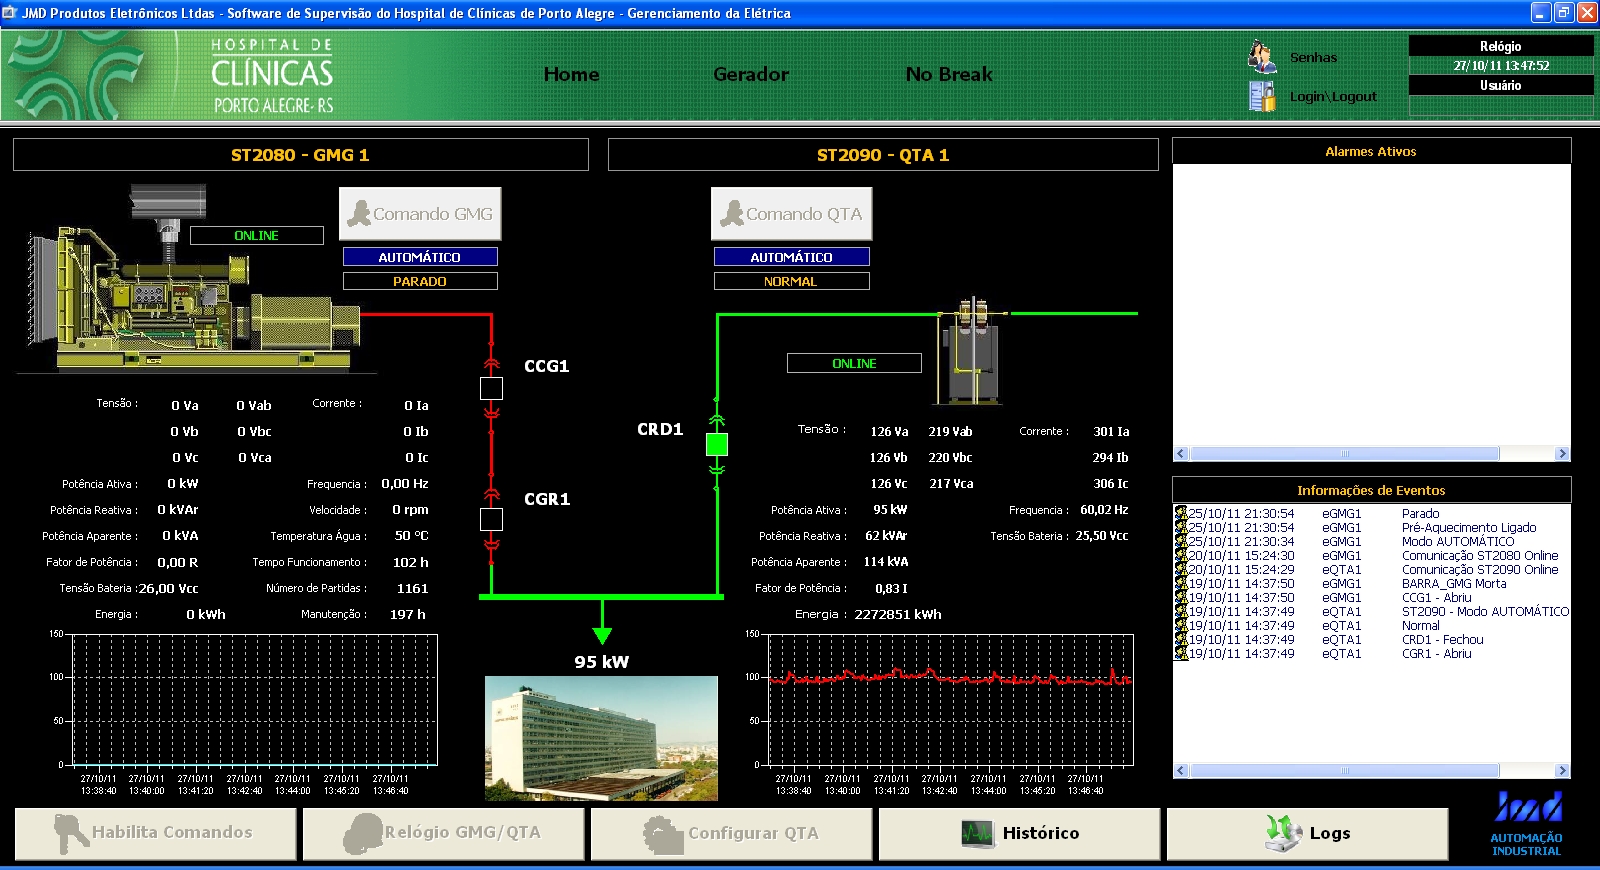Click the 95 kW load value
Viewport: 1600px width, 870px height.
[x=601, y=662]
